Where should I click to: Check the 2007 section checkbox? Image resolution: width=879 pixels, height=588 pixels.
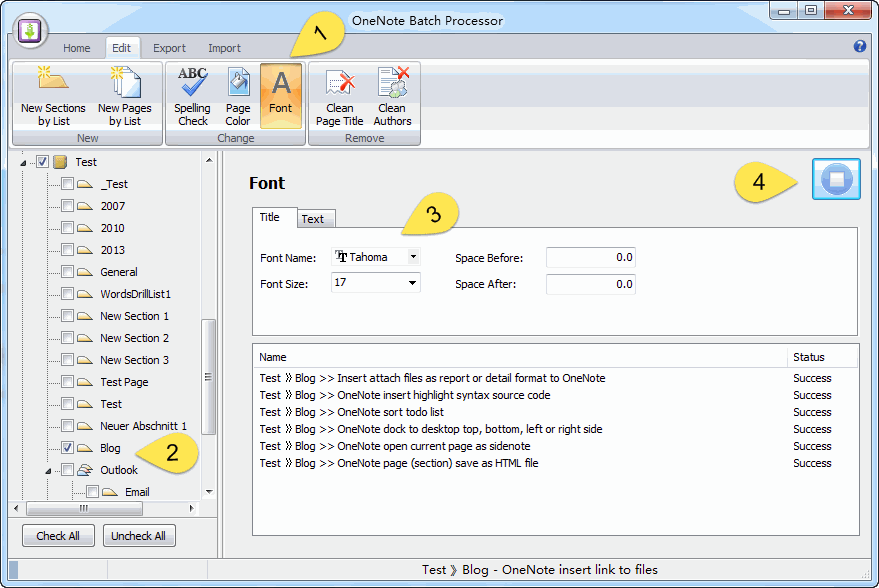coord(67,206)
